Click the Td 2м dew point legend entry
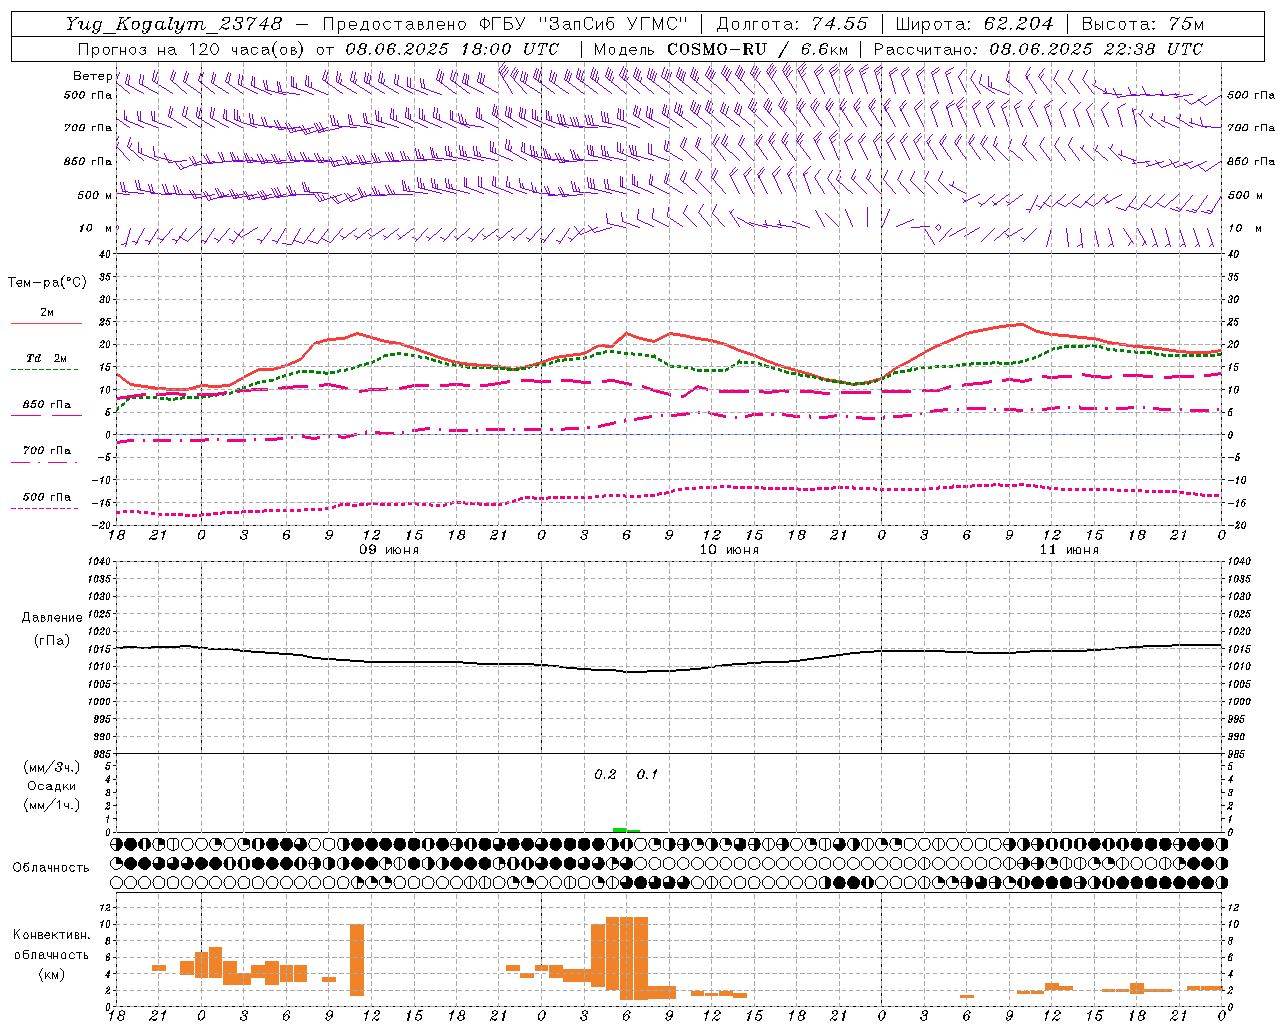Image resolution: width=1280 pixels, height=1024 pixels. click(46, 358)
